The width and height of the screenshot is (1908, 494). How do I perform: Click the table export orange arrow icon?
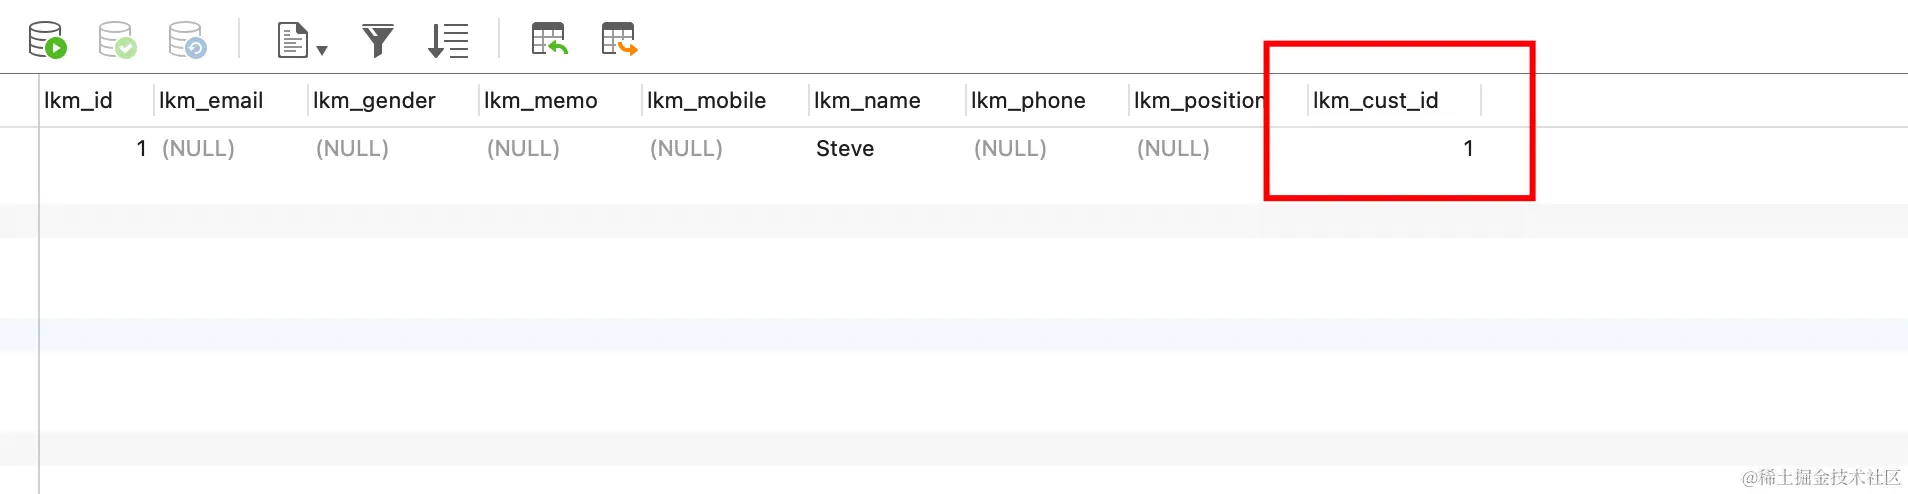(619, 39)
